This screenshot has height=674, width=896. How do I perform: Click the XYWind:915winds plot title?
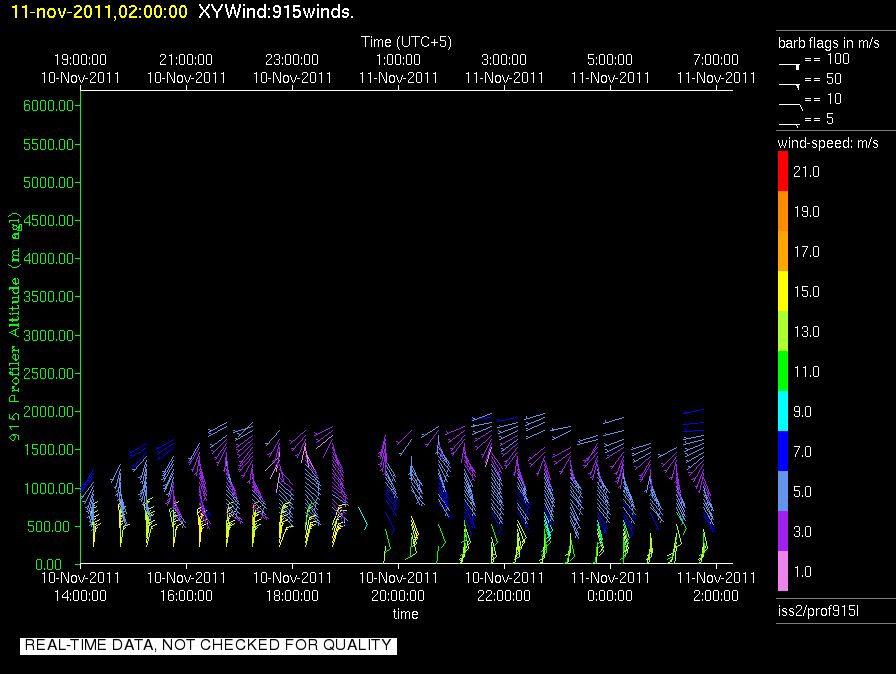276,12
